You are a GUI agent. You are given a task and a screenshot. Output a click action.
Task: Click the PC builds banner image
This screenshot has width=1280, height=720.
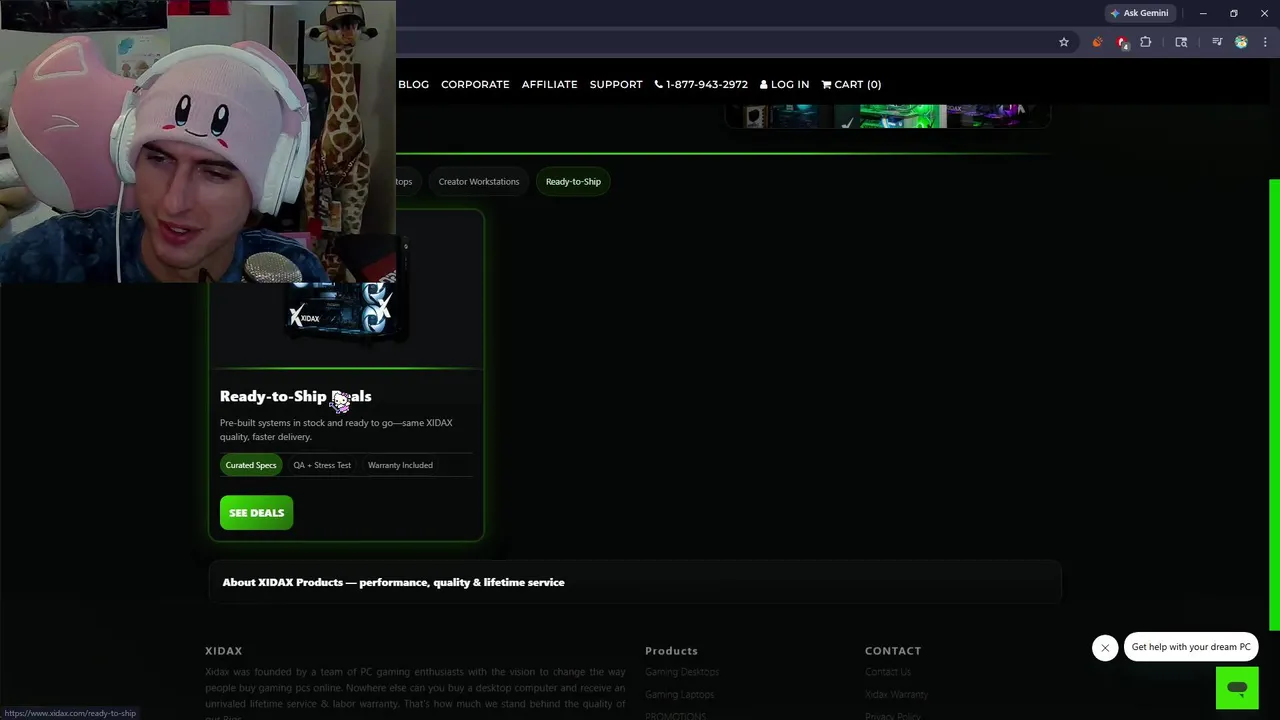(888, 116)
